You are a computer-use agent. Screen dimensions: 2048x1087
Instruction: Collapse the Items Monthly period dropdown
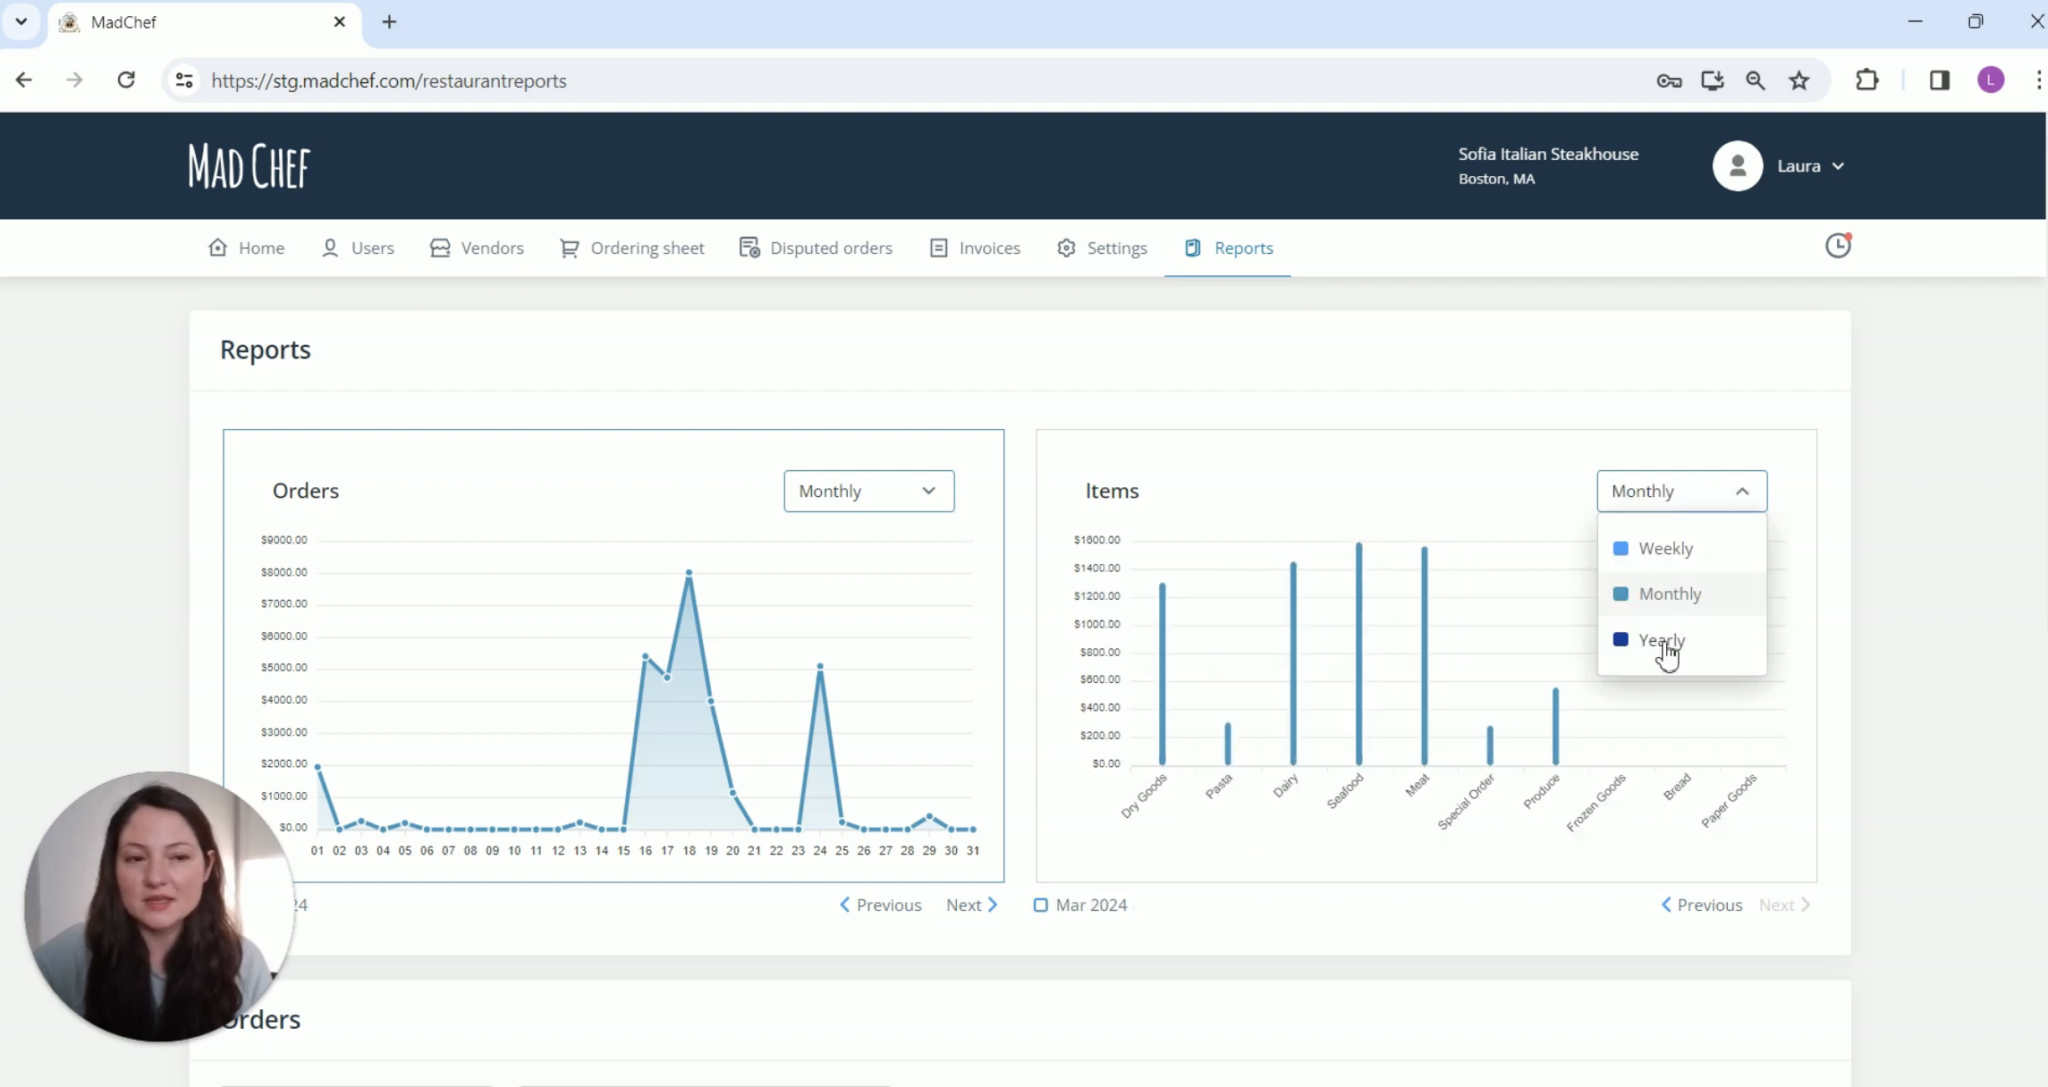(x=1681, y=491)
